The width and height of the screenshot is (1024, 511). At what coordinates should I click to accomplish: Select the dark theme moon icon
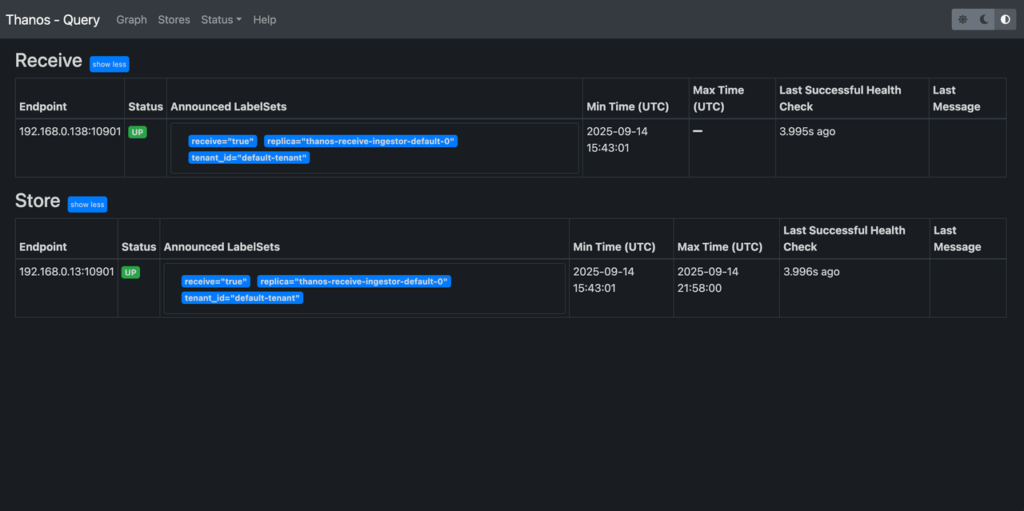point(984,20)
